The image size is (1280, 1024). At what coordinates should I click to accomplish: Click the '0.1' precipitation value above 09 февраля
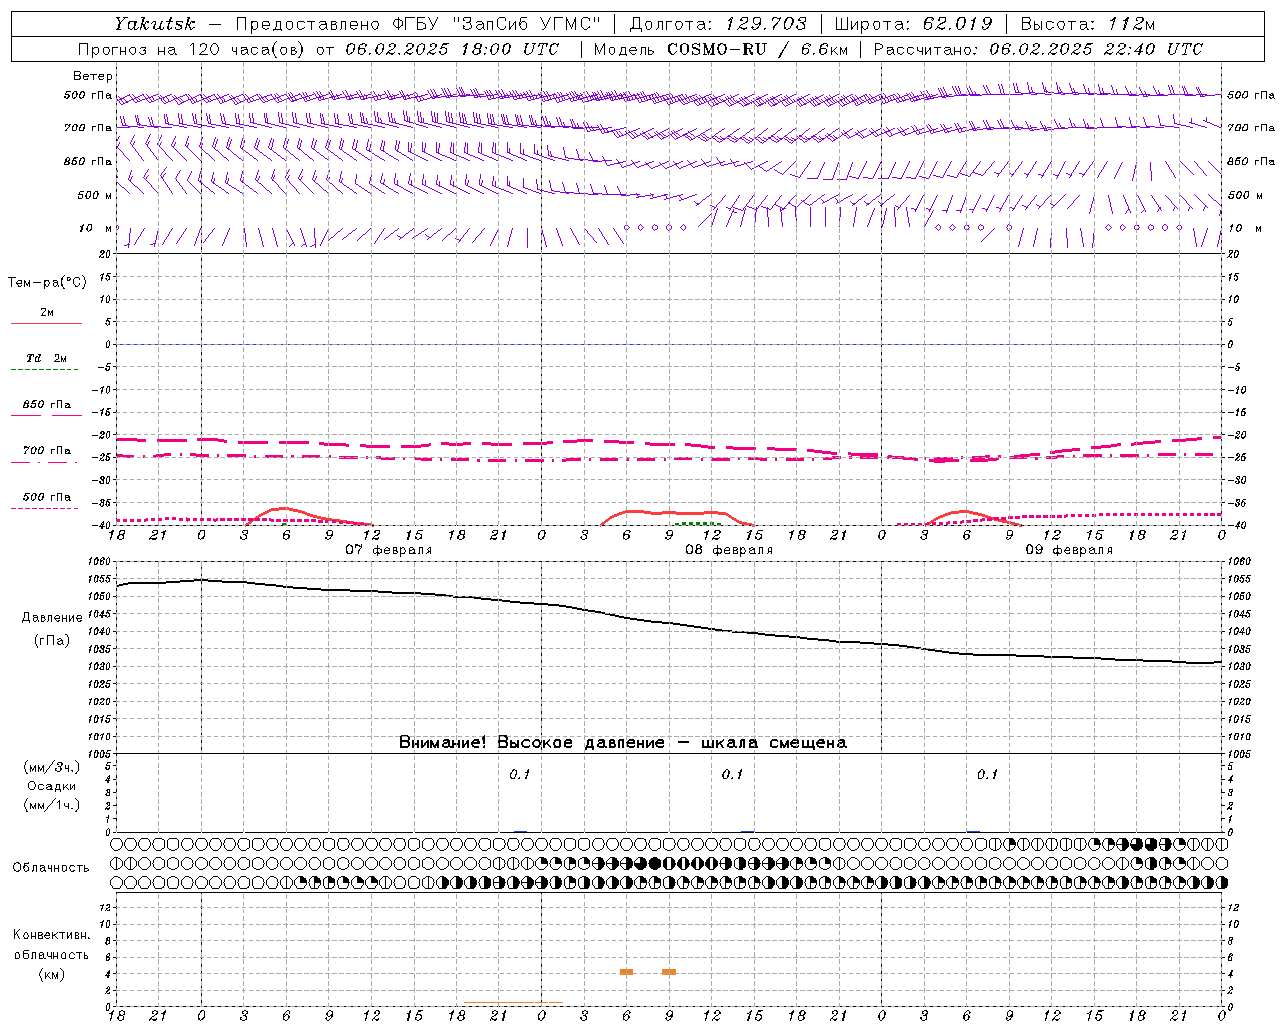pyautogui.click(x=987, y=775)
